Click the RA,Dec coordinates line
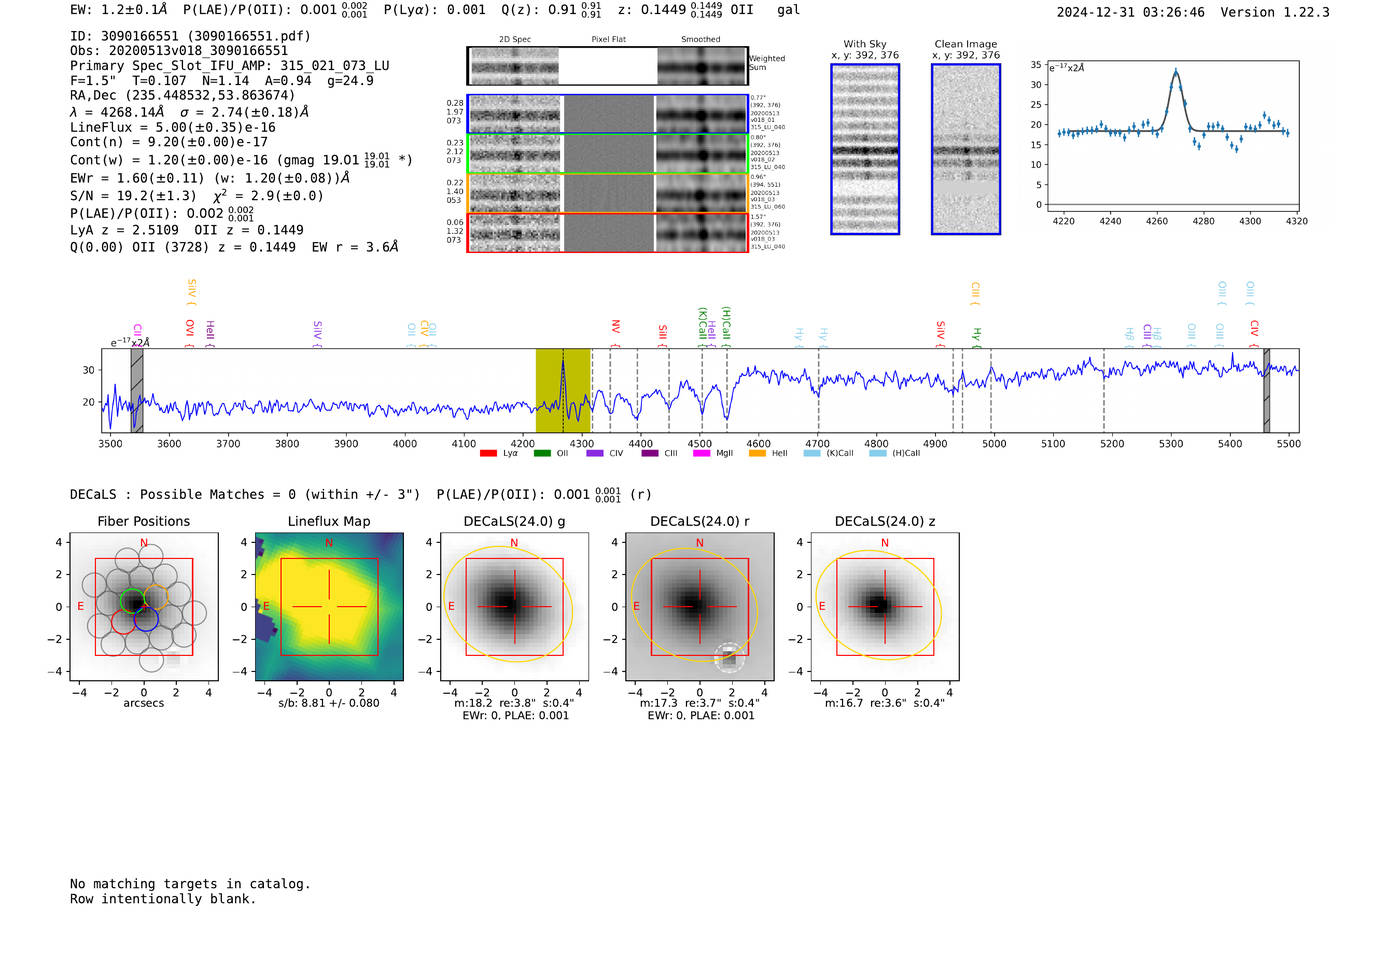The image size is (1400, 953). pos(182,96)
